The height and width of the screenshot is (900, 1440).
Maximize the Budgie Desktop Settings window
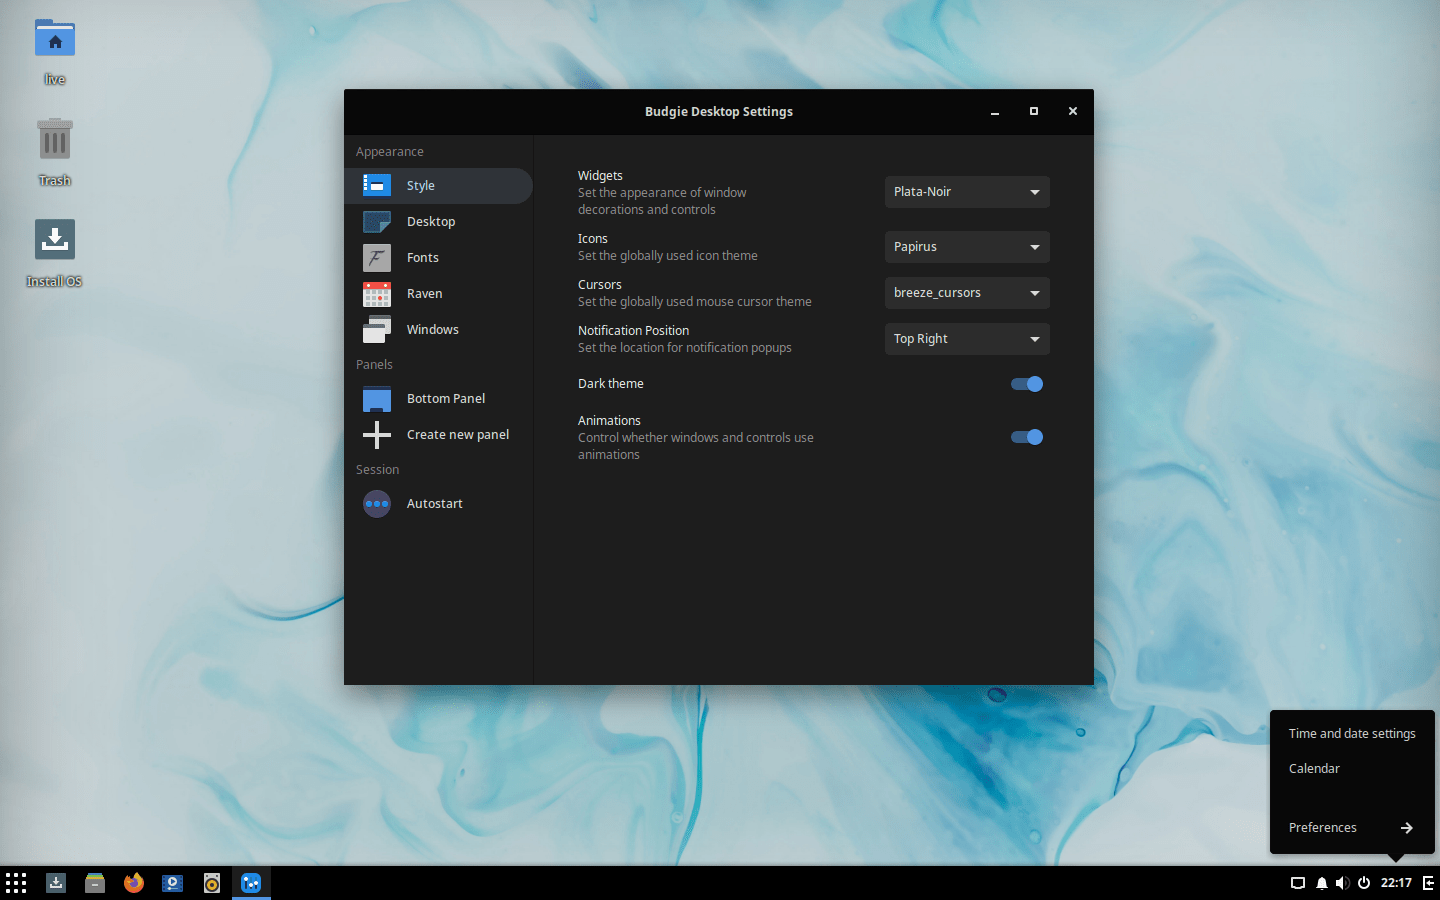[x=1034, y=112]
